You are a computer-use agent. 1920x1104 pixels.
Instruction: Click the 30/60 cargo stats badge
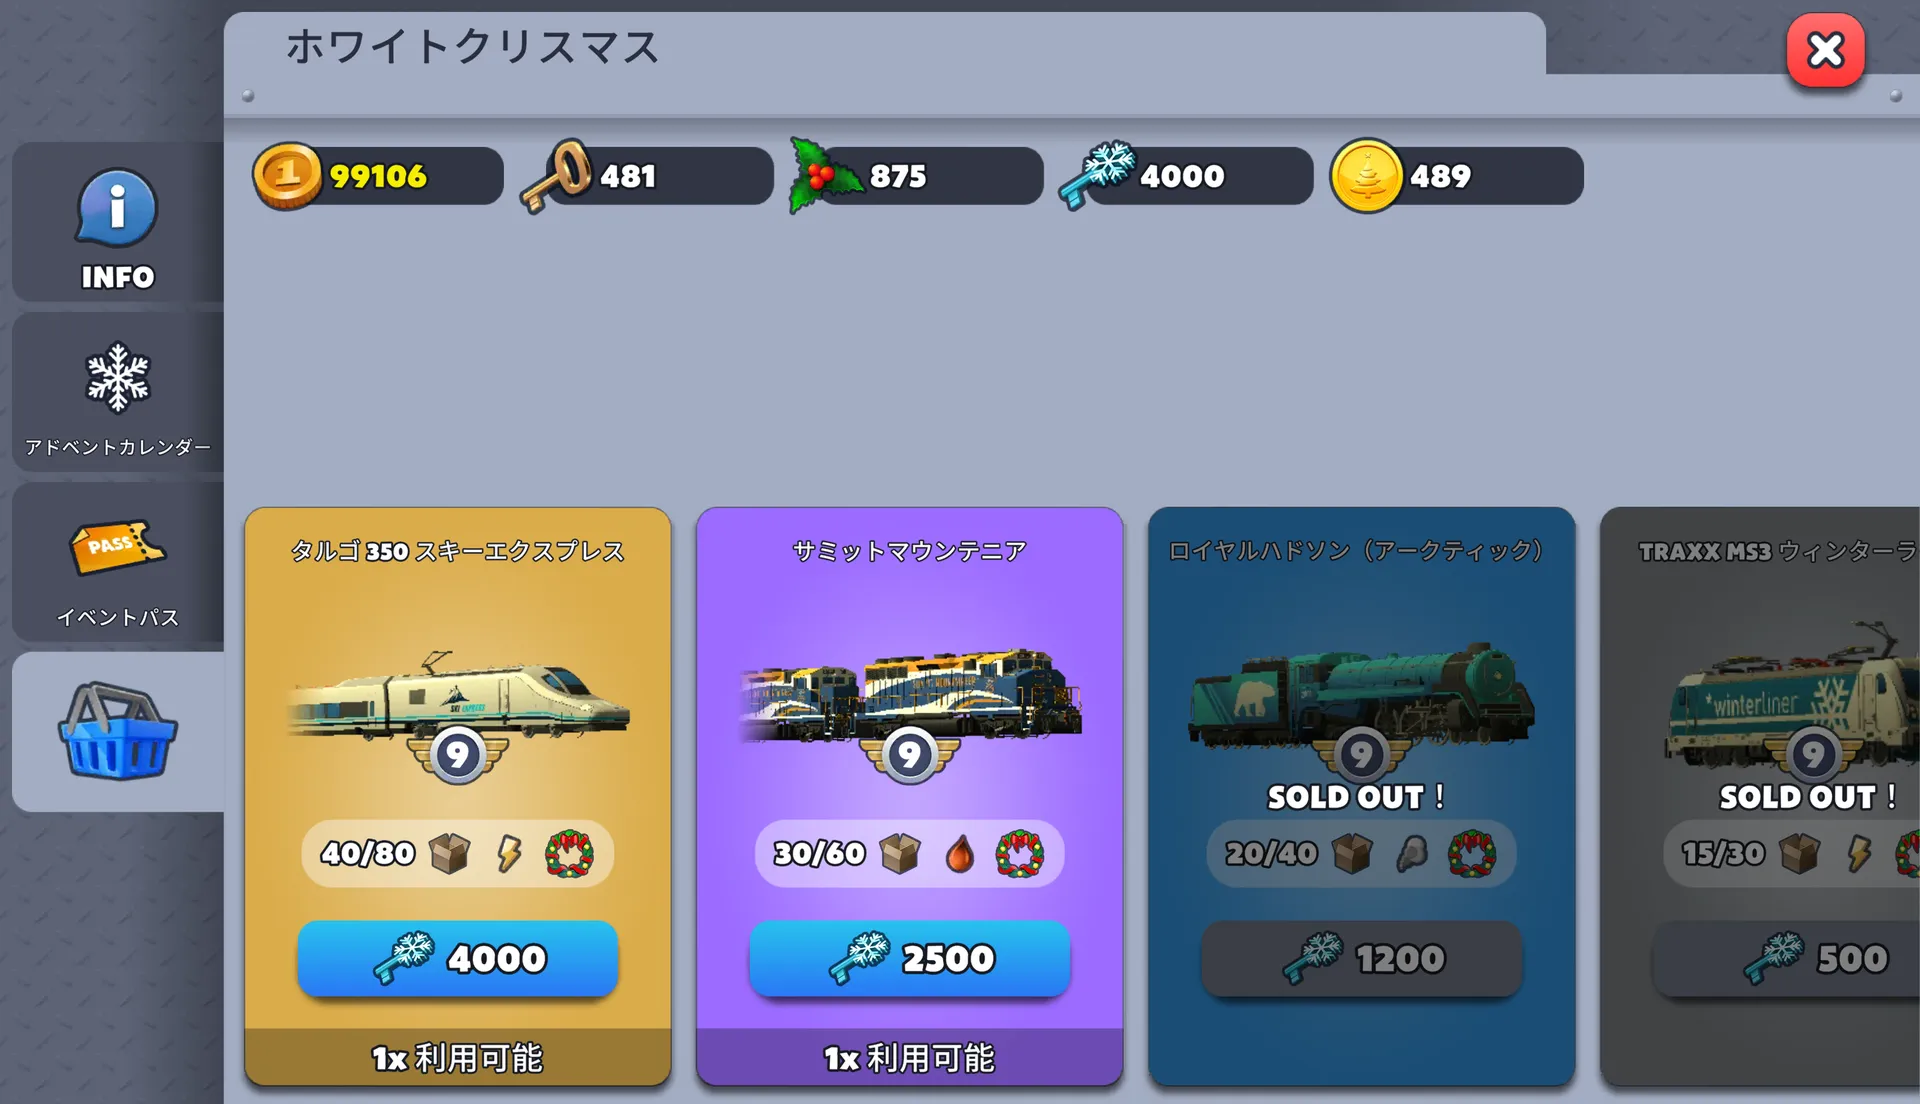point(910,854)
